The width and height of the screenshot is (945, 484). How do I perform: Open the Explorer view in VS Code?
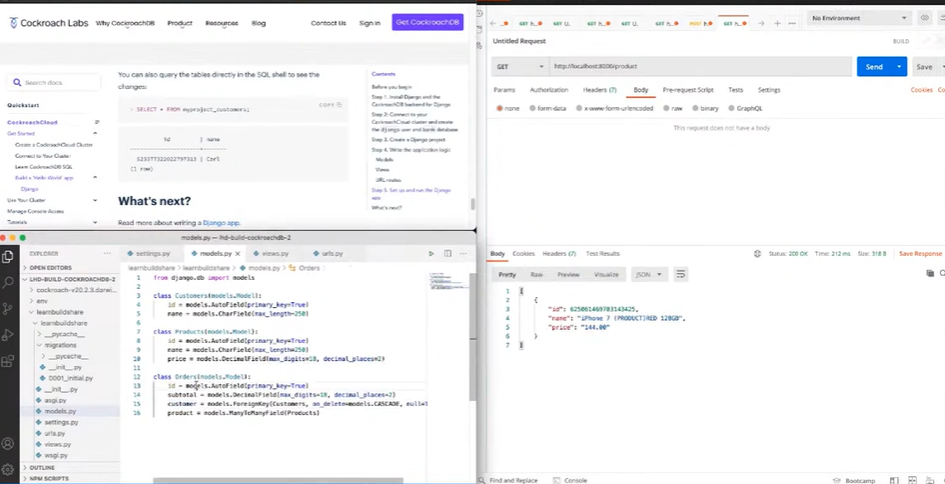pyautogui.click(x=8, y=257)
